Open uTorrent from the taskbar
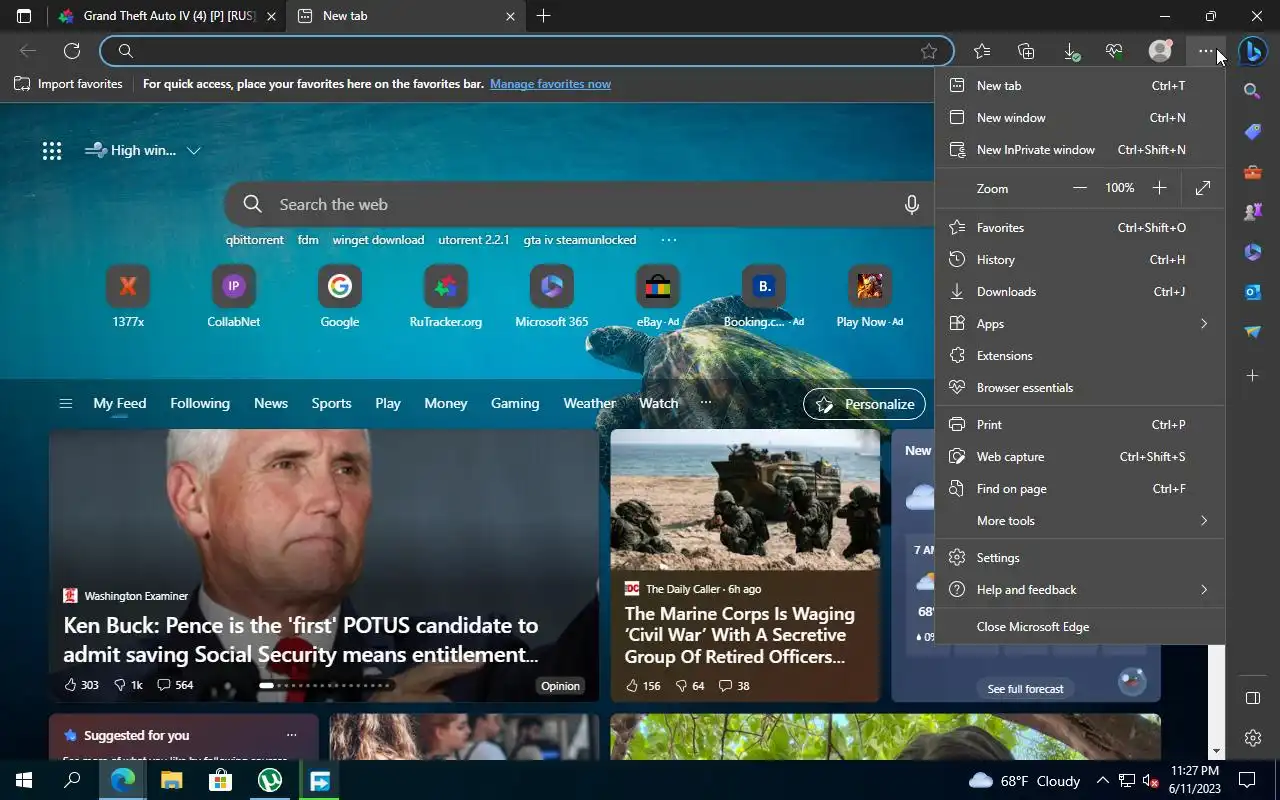This screenshot has width=1280, height=800. click(x=270, y=780)
